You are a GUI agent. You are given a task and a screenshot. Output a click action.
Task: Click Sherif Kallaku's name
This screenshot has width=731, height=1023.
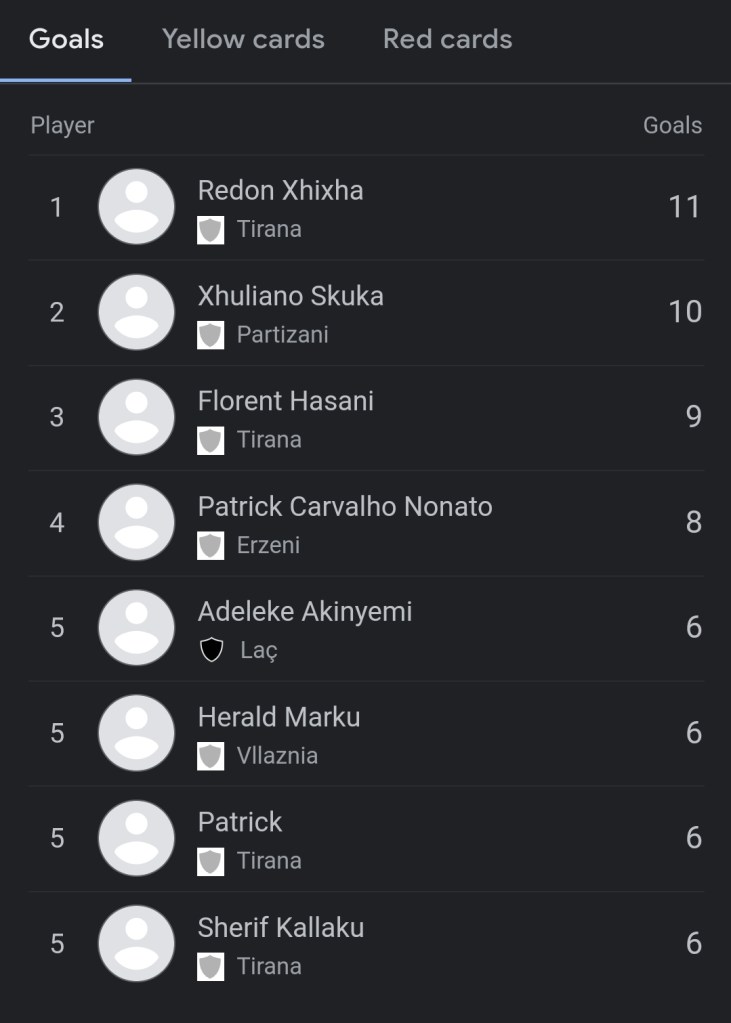coord(280,927)
